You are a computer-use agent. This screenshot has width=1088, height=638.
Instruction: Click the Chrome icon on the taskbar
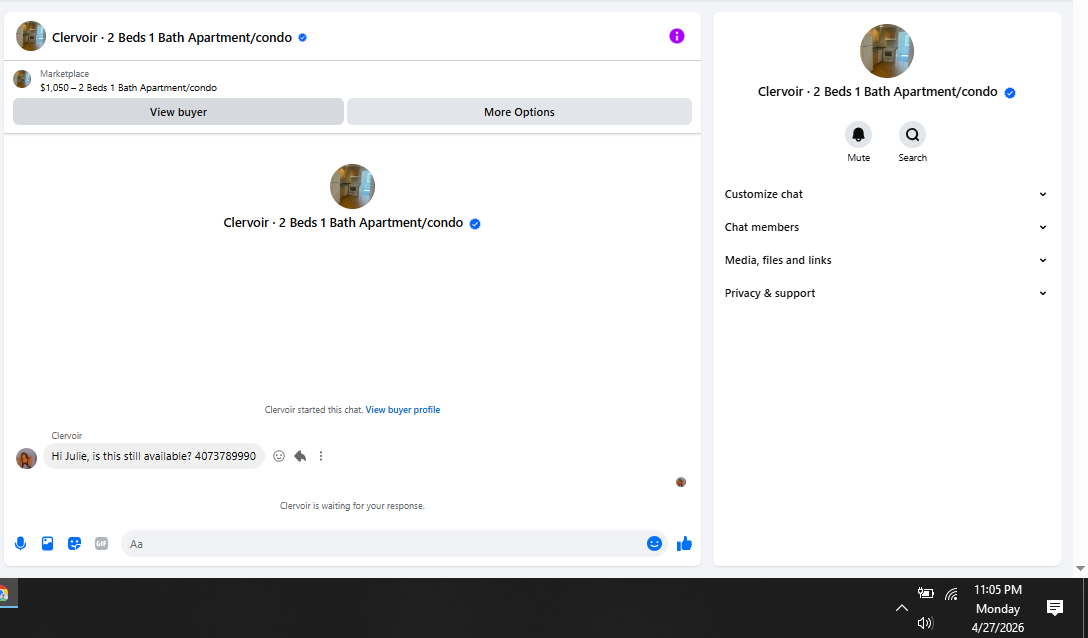(x=3, y=594)
